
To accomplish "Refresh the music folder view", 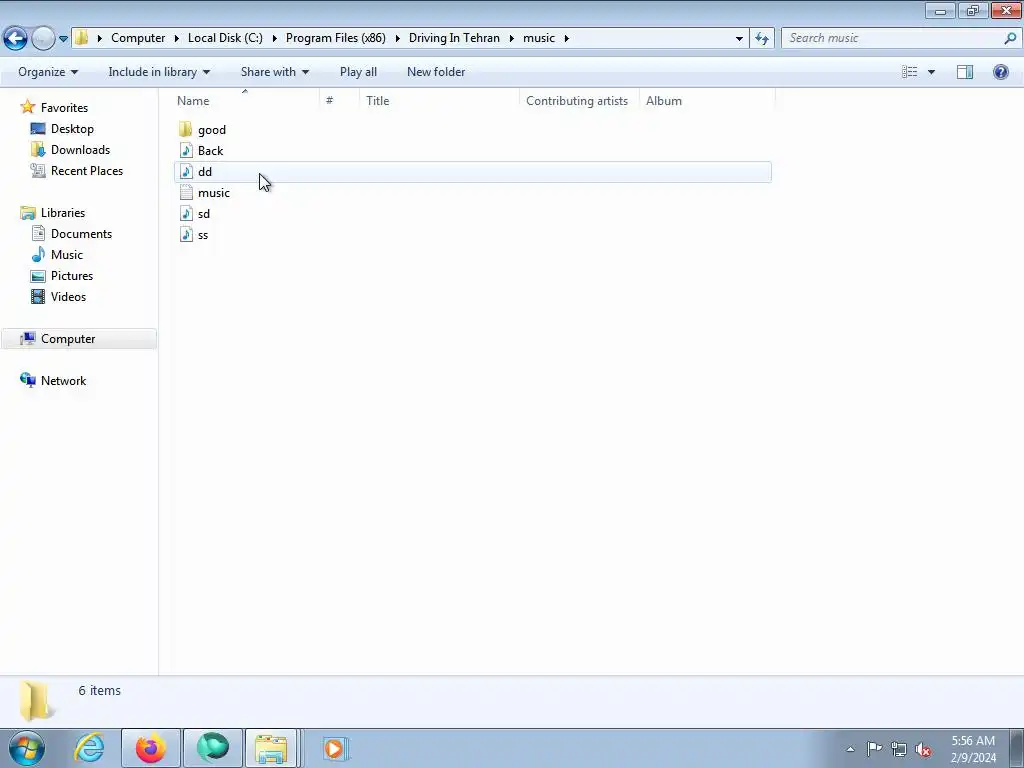I will pos(762,39).
